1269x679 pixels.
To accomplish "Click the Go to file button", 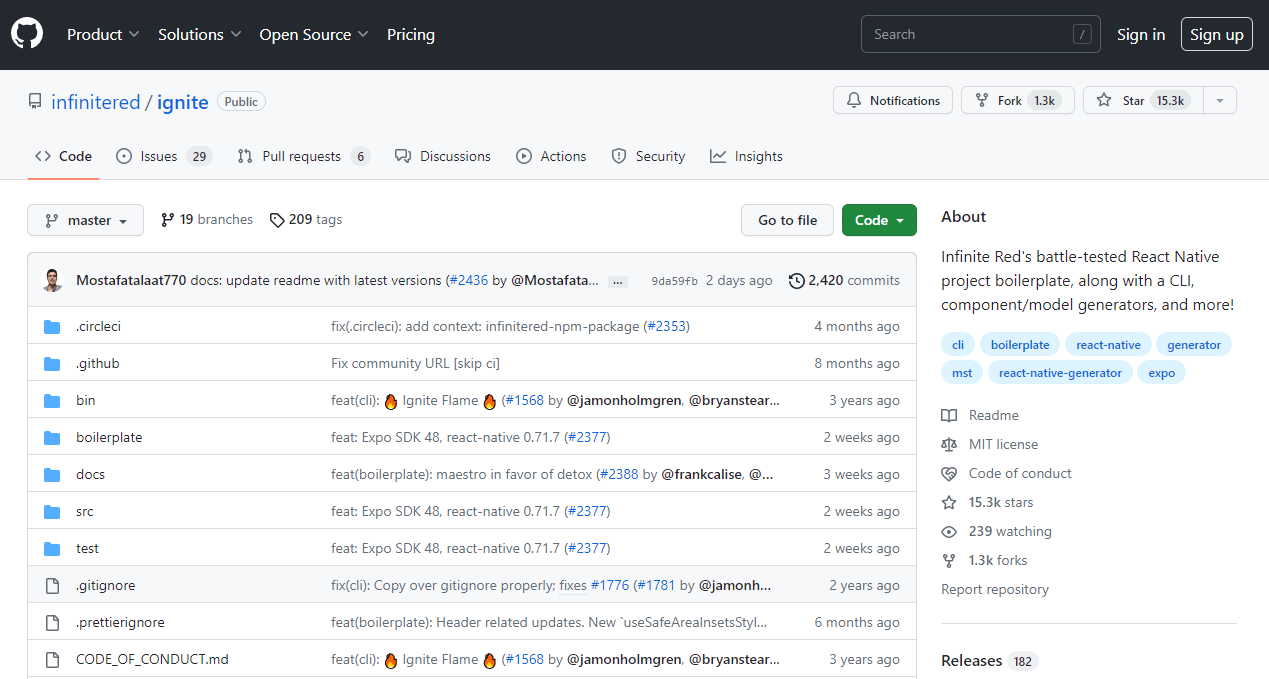I will coord(787,220).
